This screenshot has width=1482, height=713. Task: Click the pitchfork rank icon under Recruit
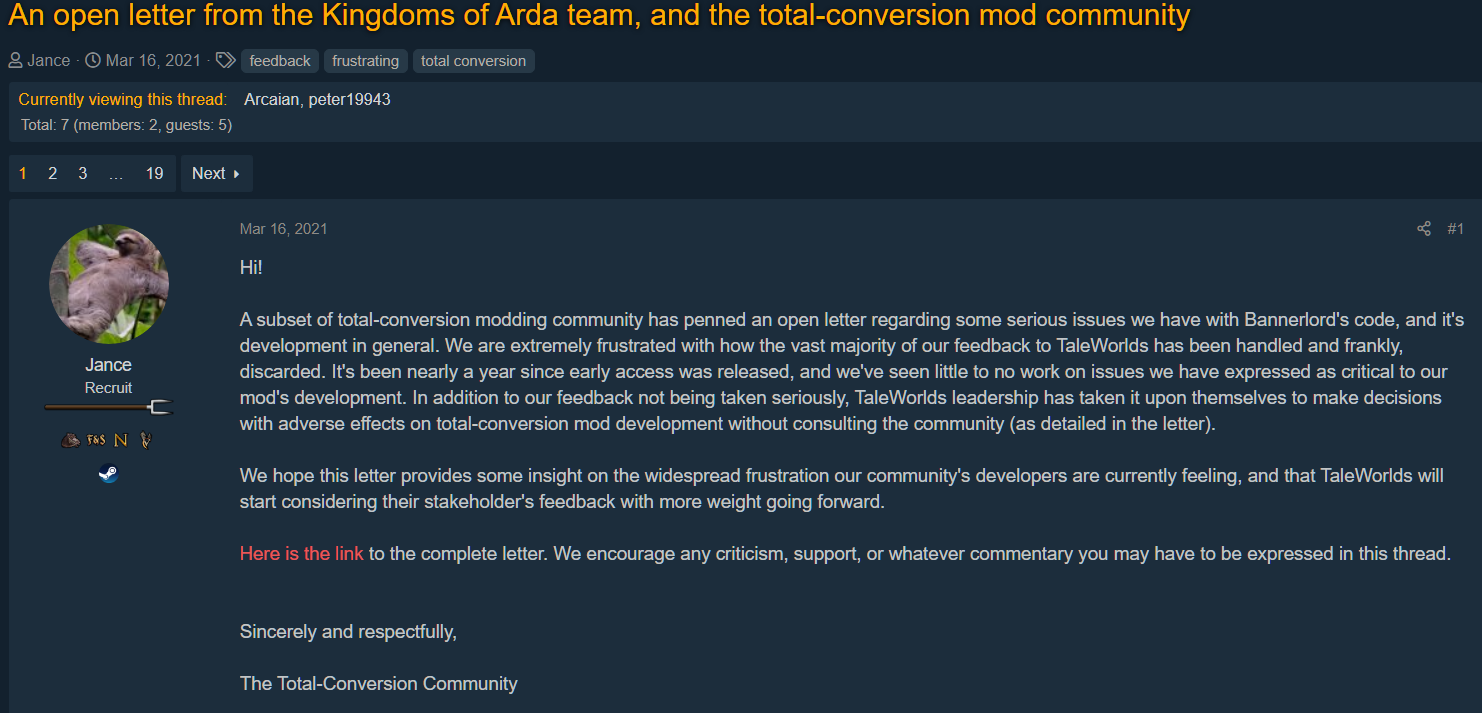point(109,407)
